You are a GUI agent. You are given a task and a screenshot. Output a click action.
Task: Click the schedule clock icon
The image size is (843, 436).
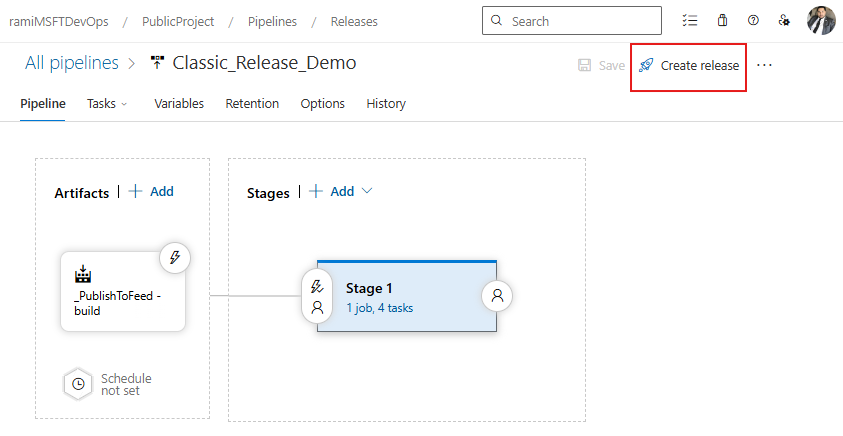[78, 384]
